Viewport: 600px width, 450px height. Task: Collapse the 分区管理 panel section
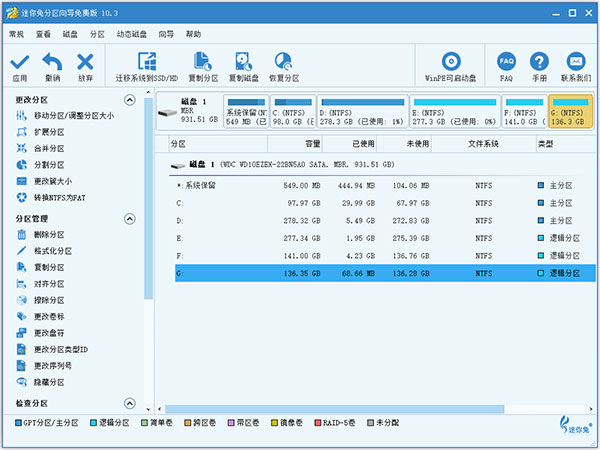pyautogui.click(x=129, y=218)
